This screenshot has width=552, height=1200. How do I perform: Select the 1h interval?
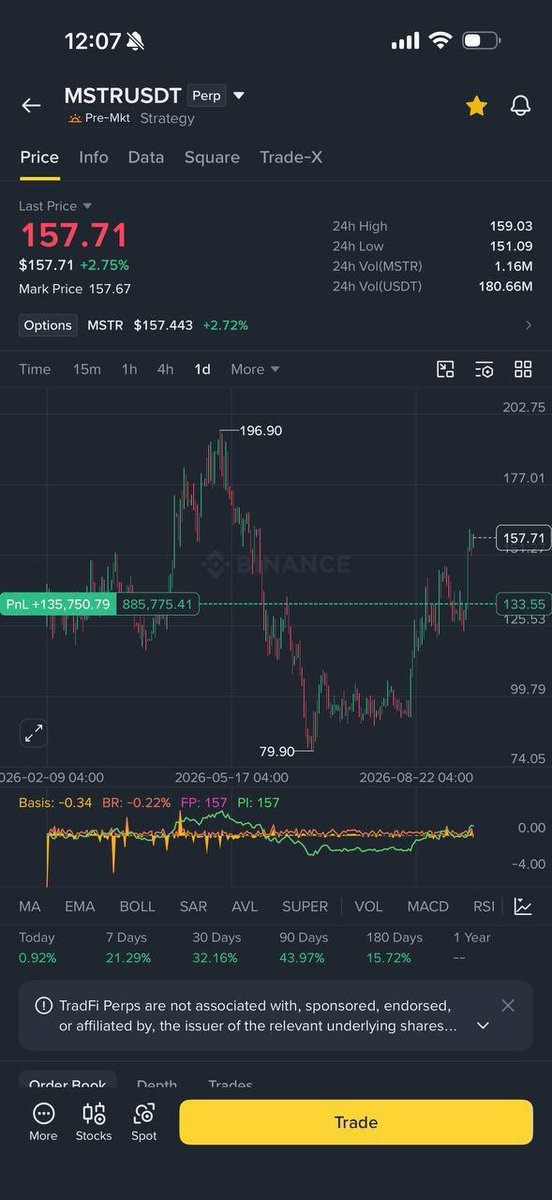click(x=129, y=369)
